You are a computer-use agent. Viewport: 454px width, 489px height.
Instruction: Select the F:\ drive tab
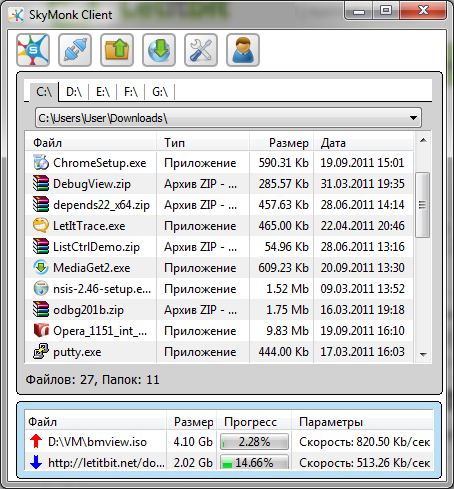131,92
